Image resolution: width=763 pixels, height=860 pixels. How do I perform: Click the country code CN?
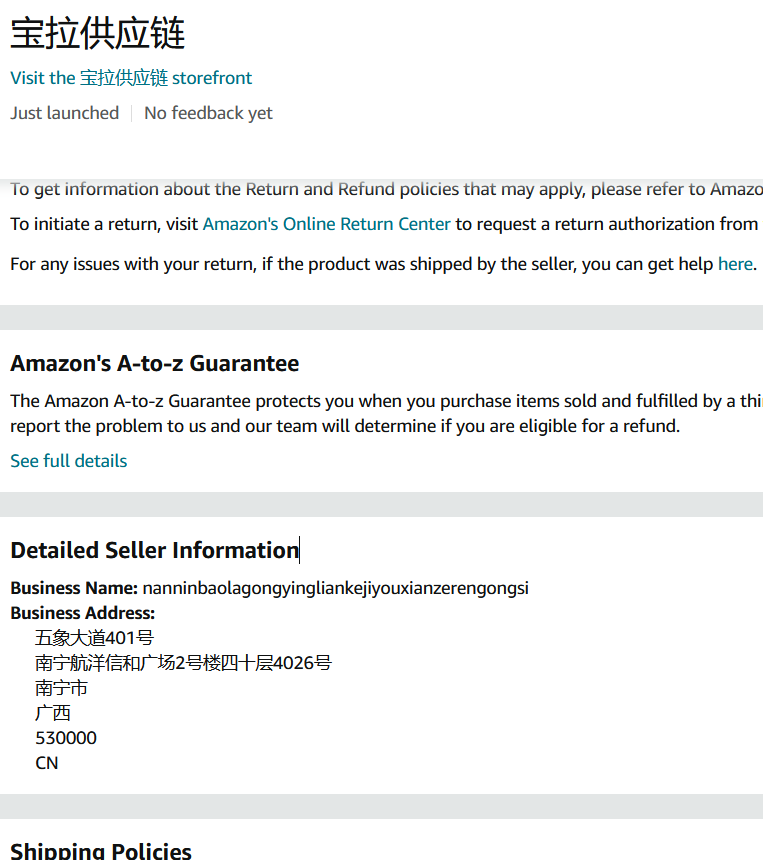pos(47,763)
